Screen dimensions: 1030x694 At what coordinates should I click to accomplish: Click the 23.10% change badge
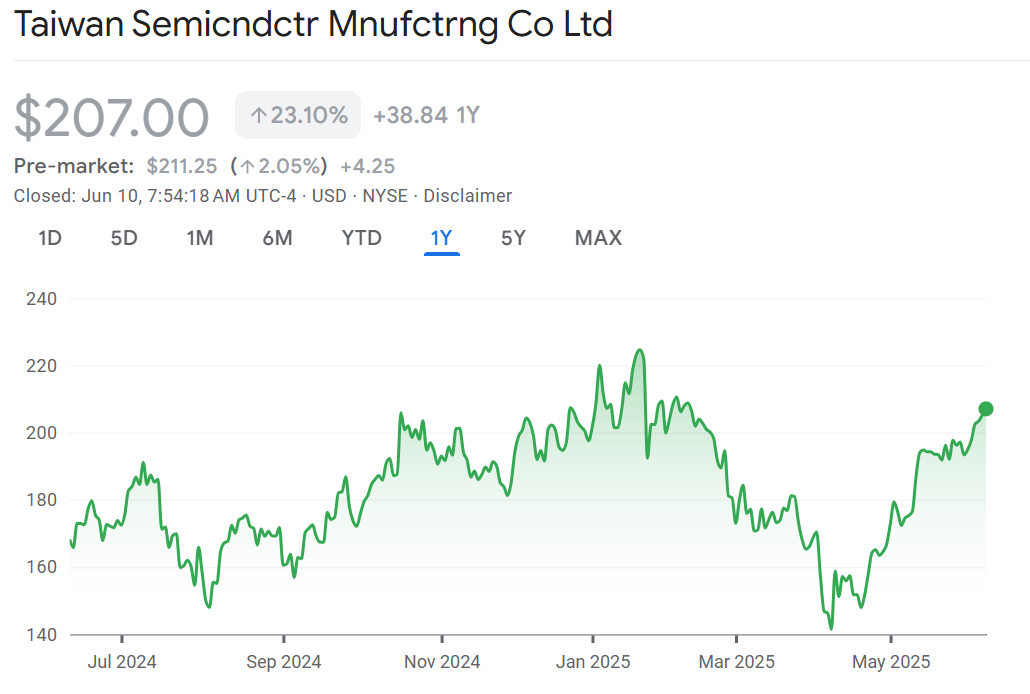(298, 116)
